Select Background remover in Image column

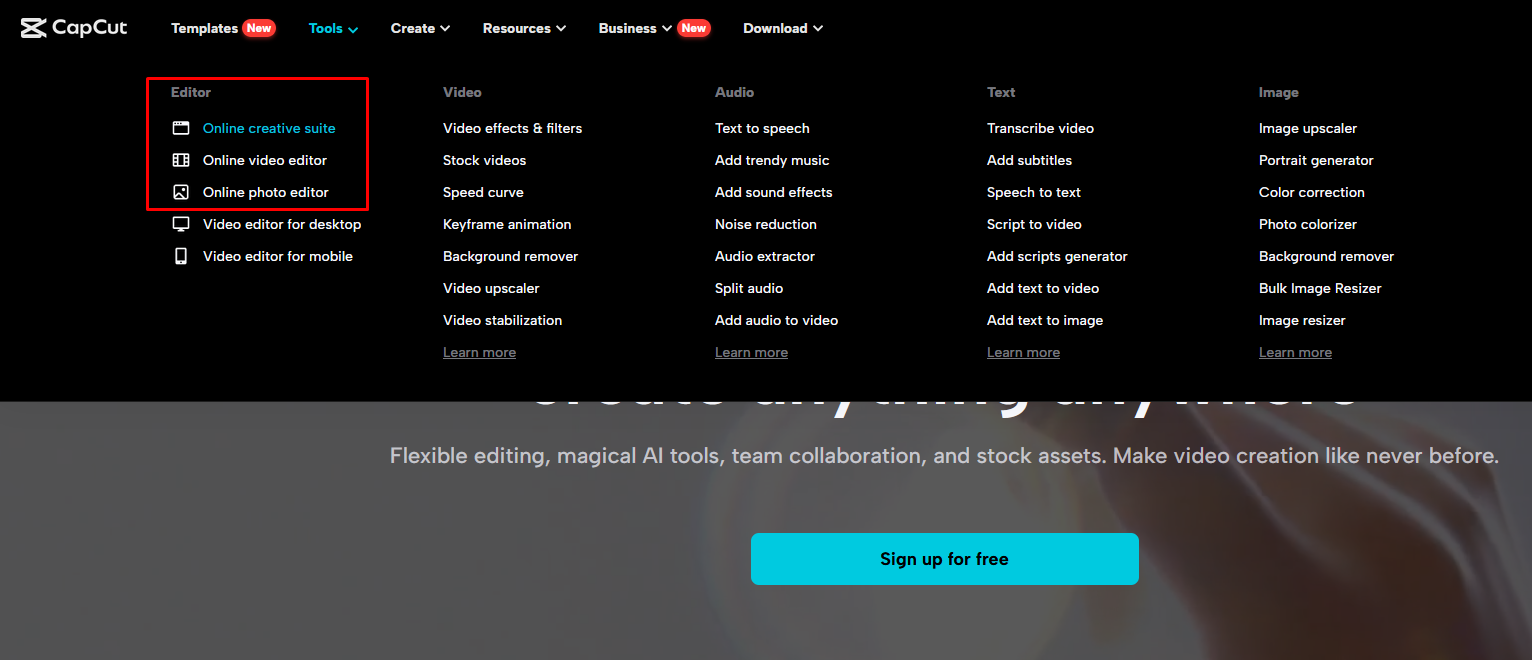pyautogui.click(x=1326, y=256)
